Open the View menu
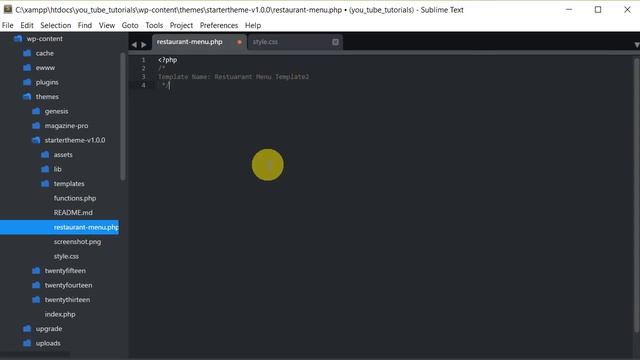Viewport: 640px width, 360px height. click(107, 25)
